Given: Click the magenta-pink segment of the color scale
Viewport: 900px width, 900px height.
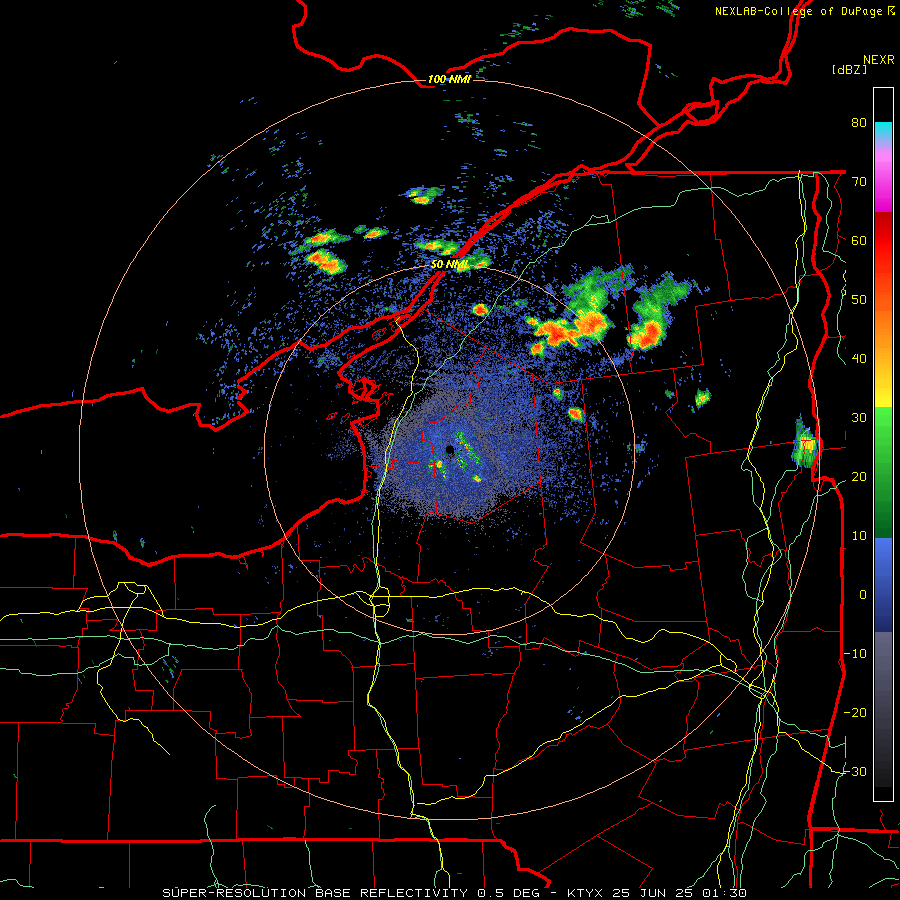Looking at the screenshot, I should tap(883, 178).
